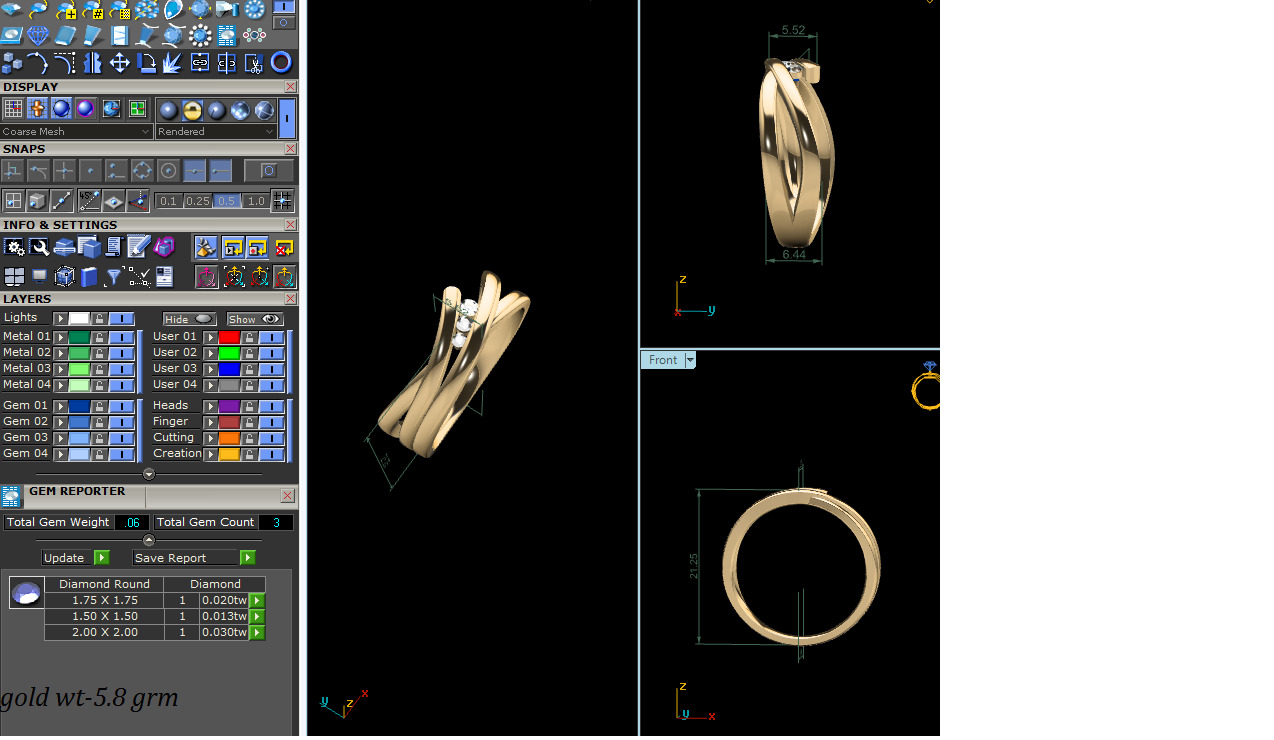Click Metal 03 green color swatch
1274x740 pixels.
point(79,369)
